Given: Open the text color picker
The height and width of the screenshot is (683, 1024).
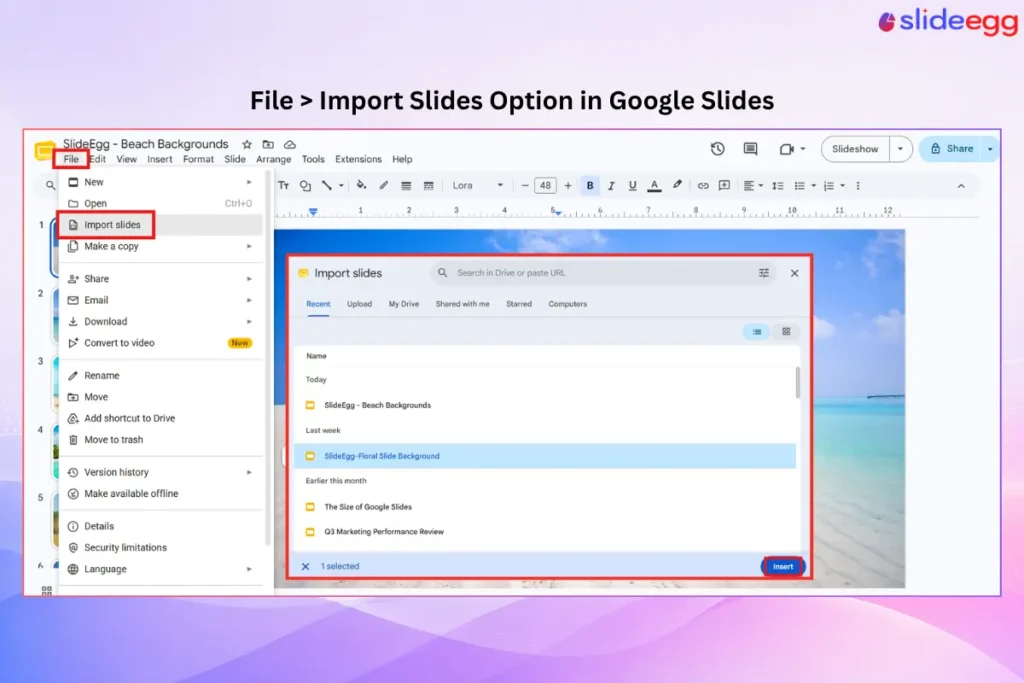Looking at the screenshot, I should (654, 185).
